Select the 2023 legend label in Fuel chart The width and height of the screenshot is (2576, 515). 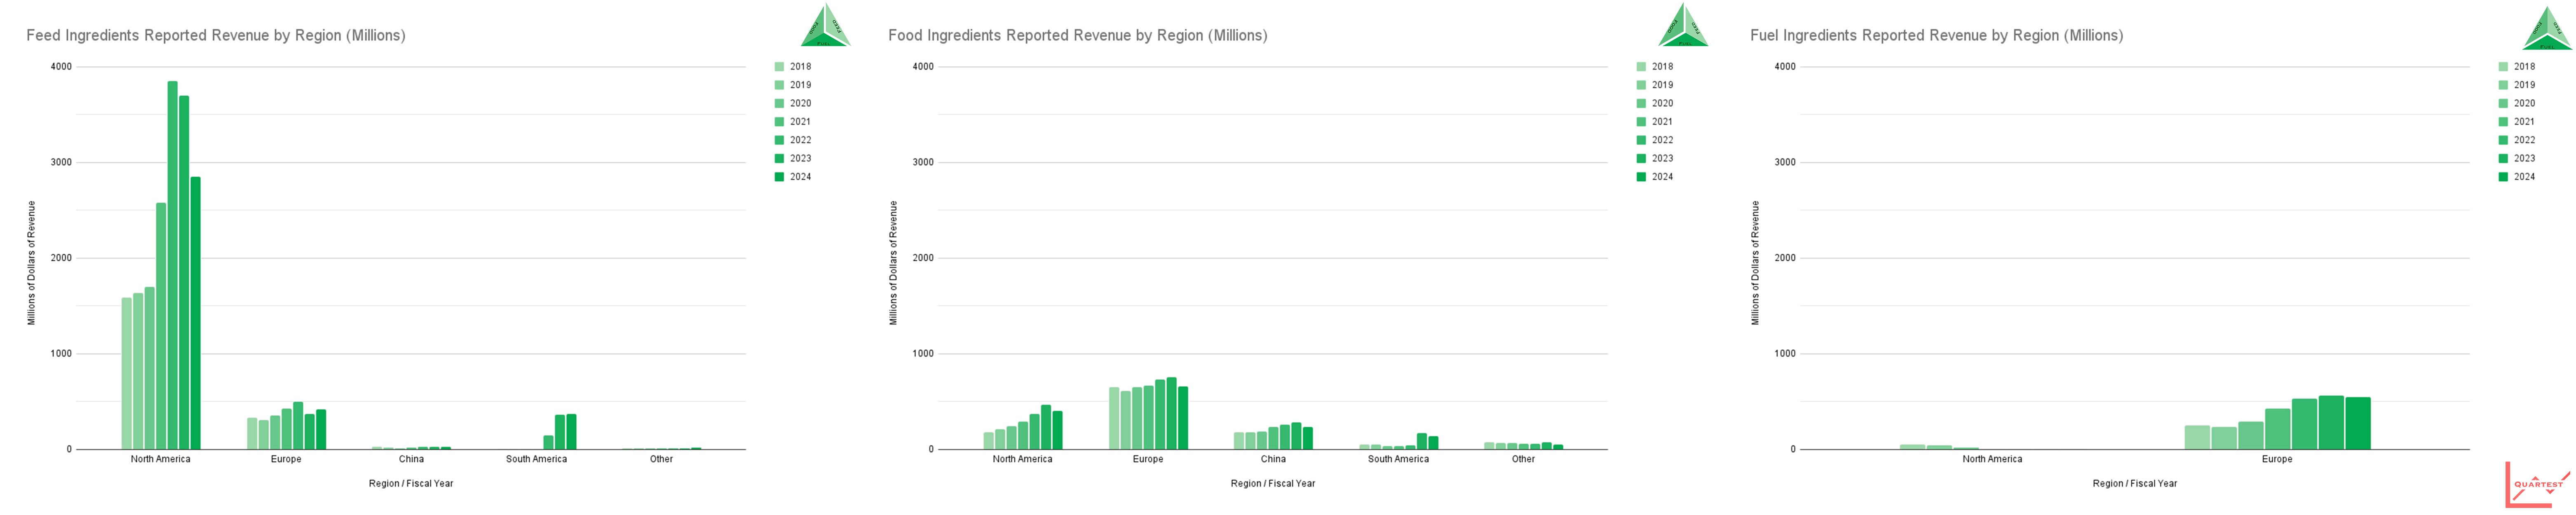pyautogui.click(x=2524, y=158)
